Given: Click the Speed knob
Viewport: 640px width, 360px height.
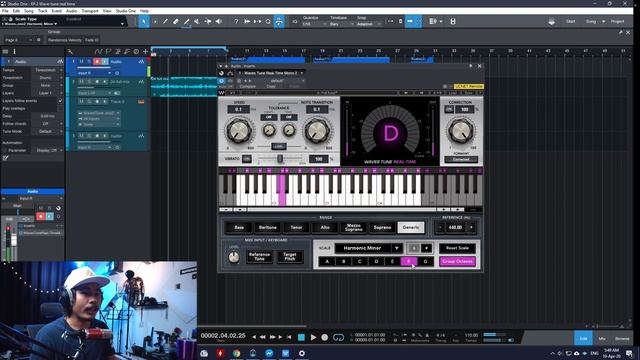Looking at the screenshot, I should coord(238,131).
